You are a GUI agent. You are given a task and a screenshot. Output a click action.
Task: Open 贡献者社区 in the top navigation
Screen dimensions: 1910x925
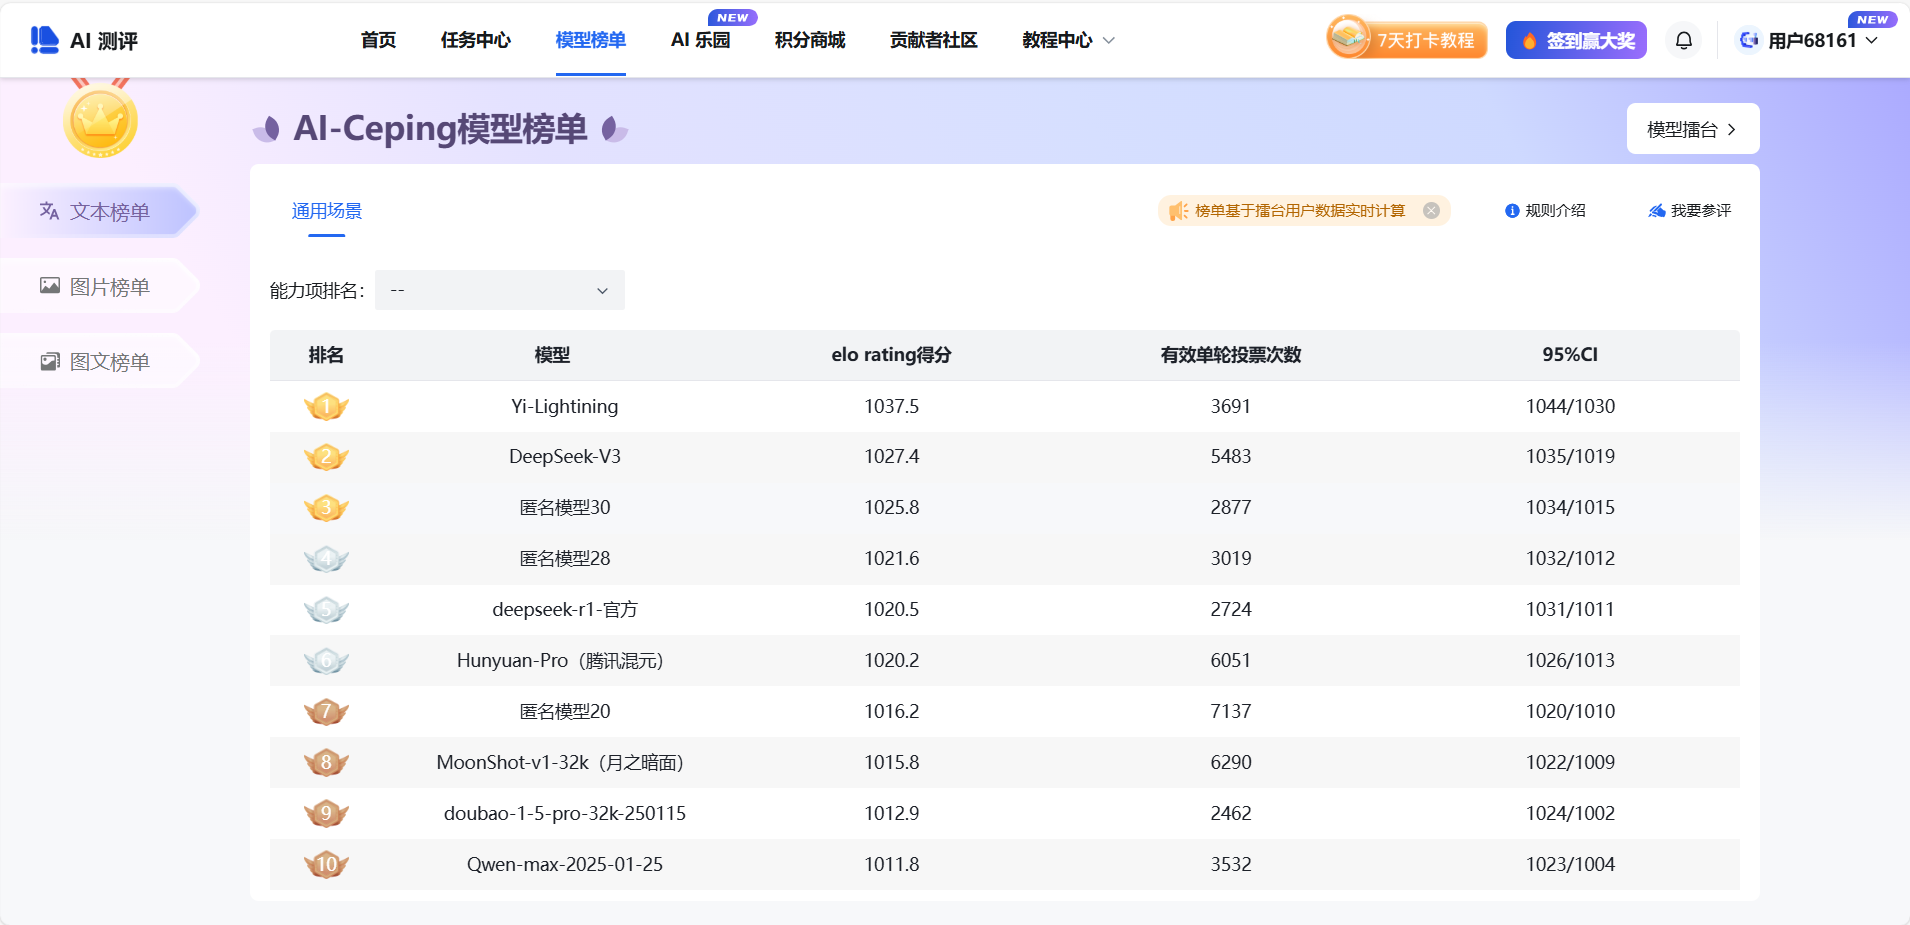934,40
